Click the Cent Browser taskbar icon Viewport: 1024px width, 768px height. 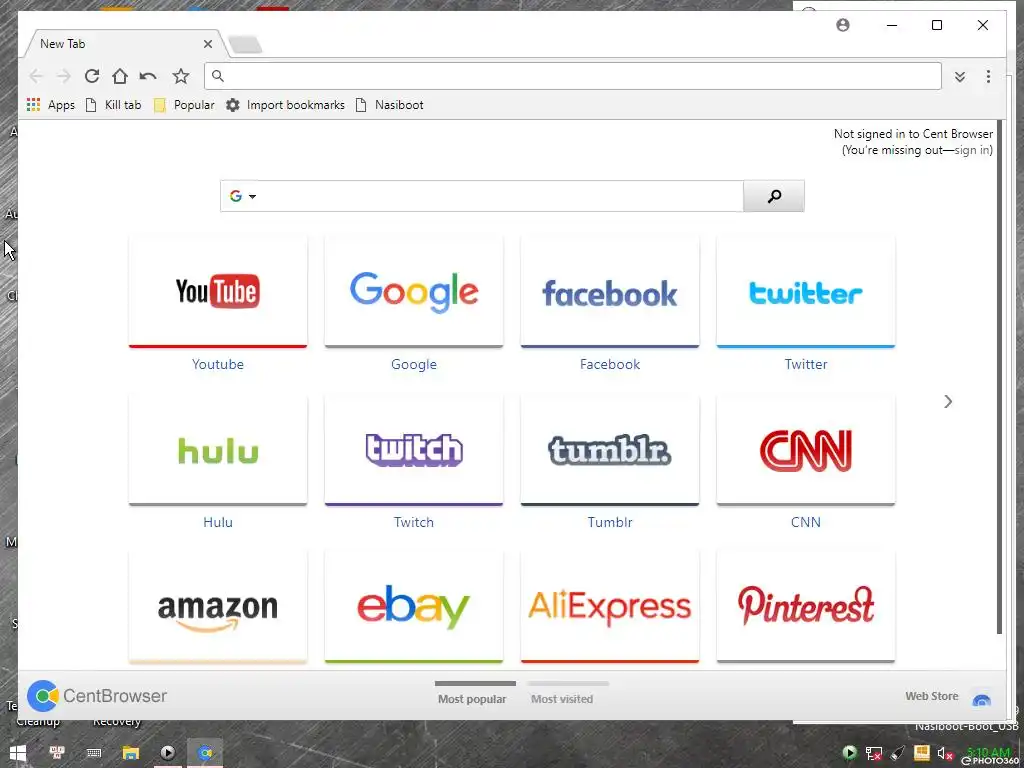click(205, 754)
